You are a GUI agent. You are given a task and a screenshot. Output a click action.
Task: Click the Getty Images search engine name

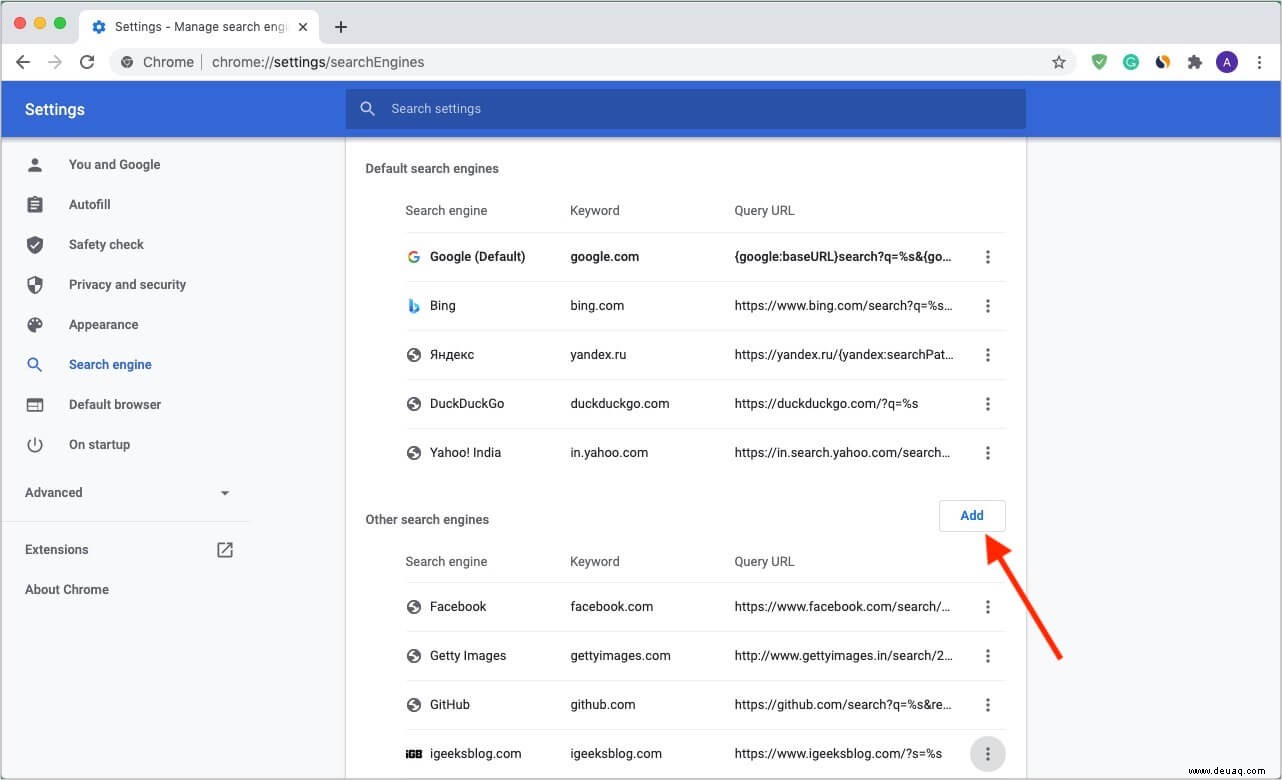tap(468, 656)
